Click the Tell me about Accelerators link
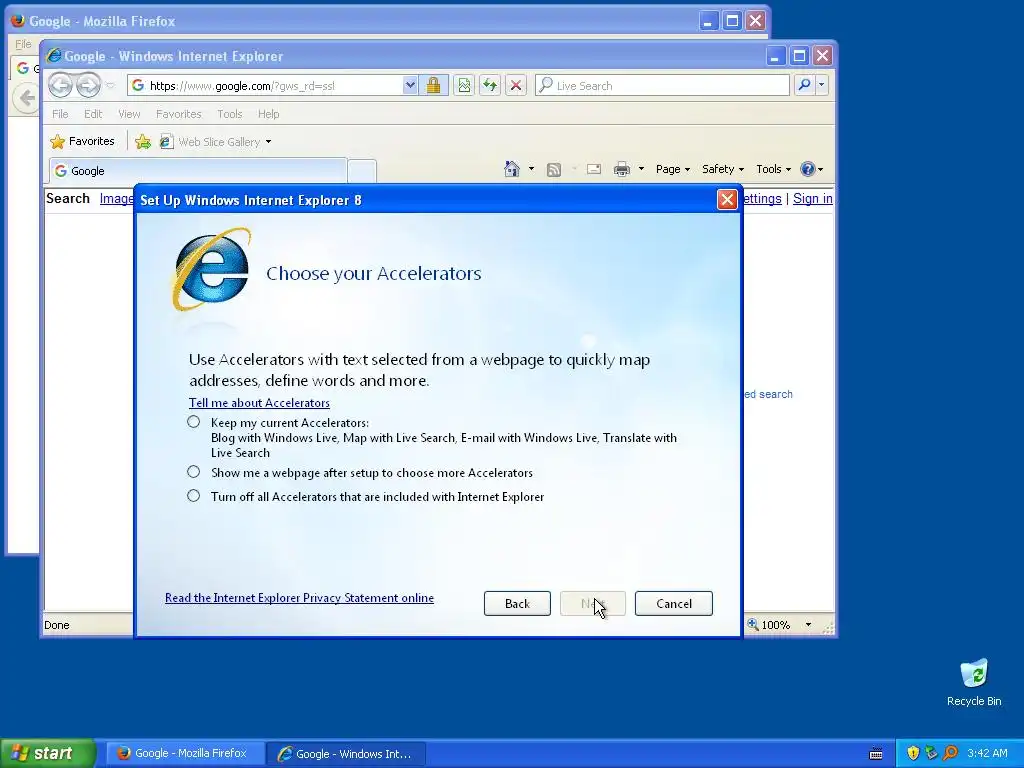The height and width of the screenshot is (768, 1024). 259,403
